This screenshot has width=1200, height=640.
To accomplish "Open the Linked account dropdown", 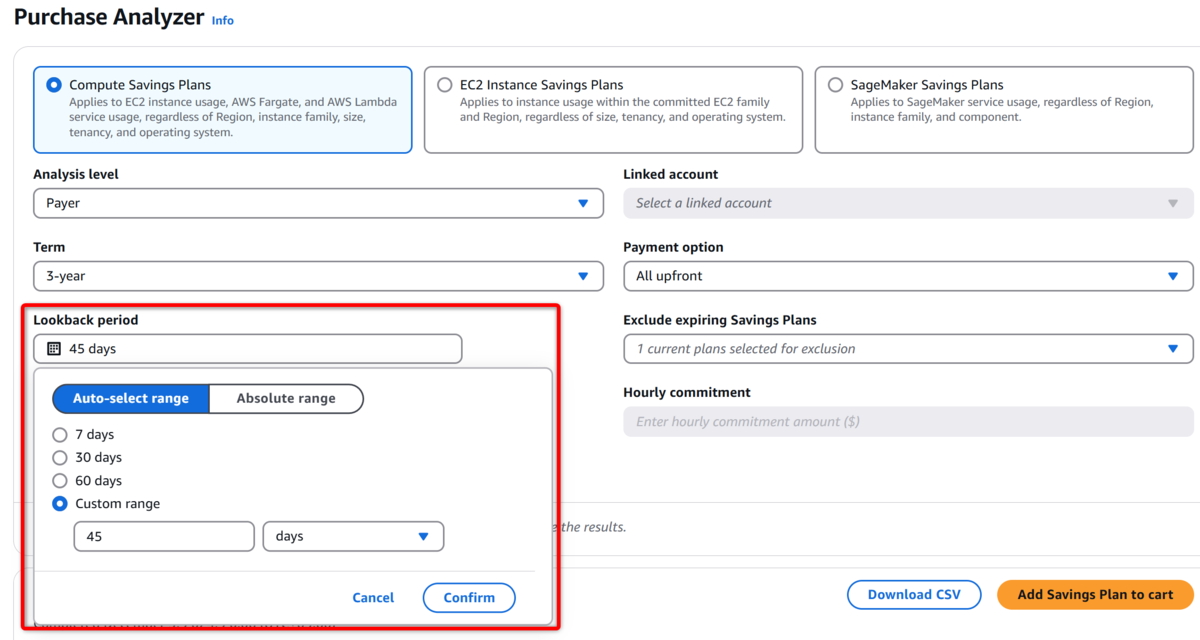I will [908, 203].
